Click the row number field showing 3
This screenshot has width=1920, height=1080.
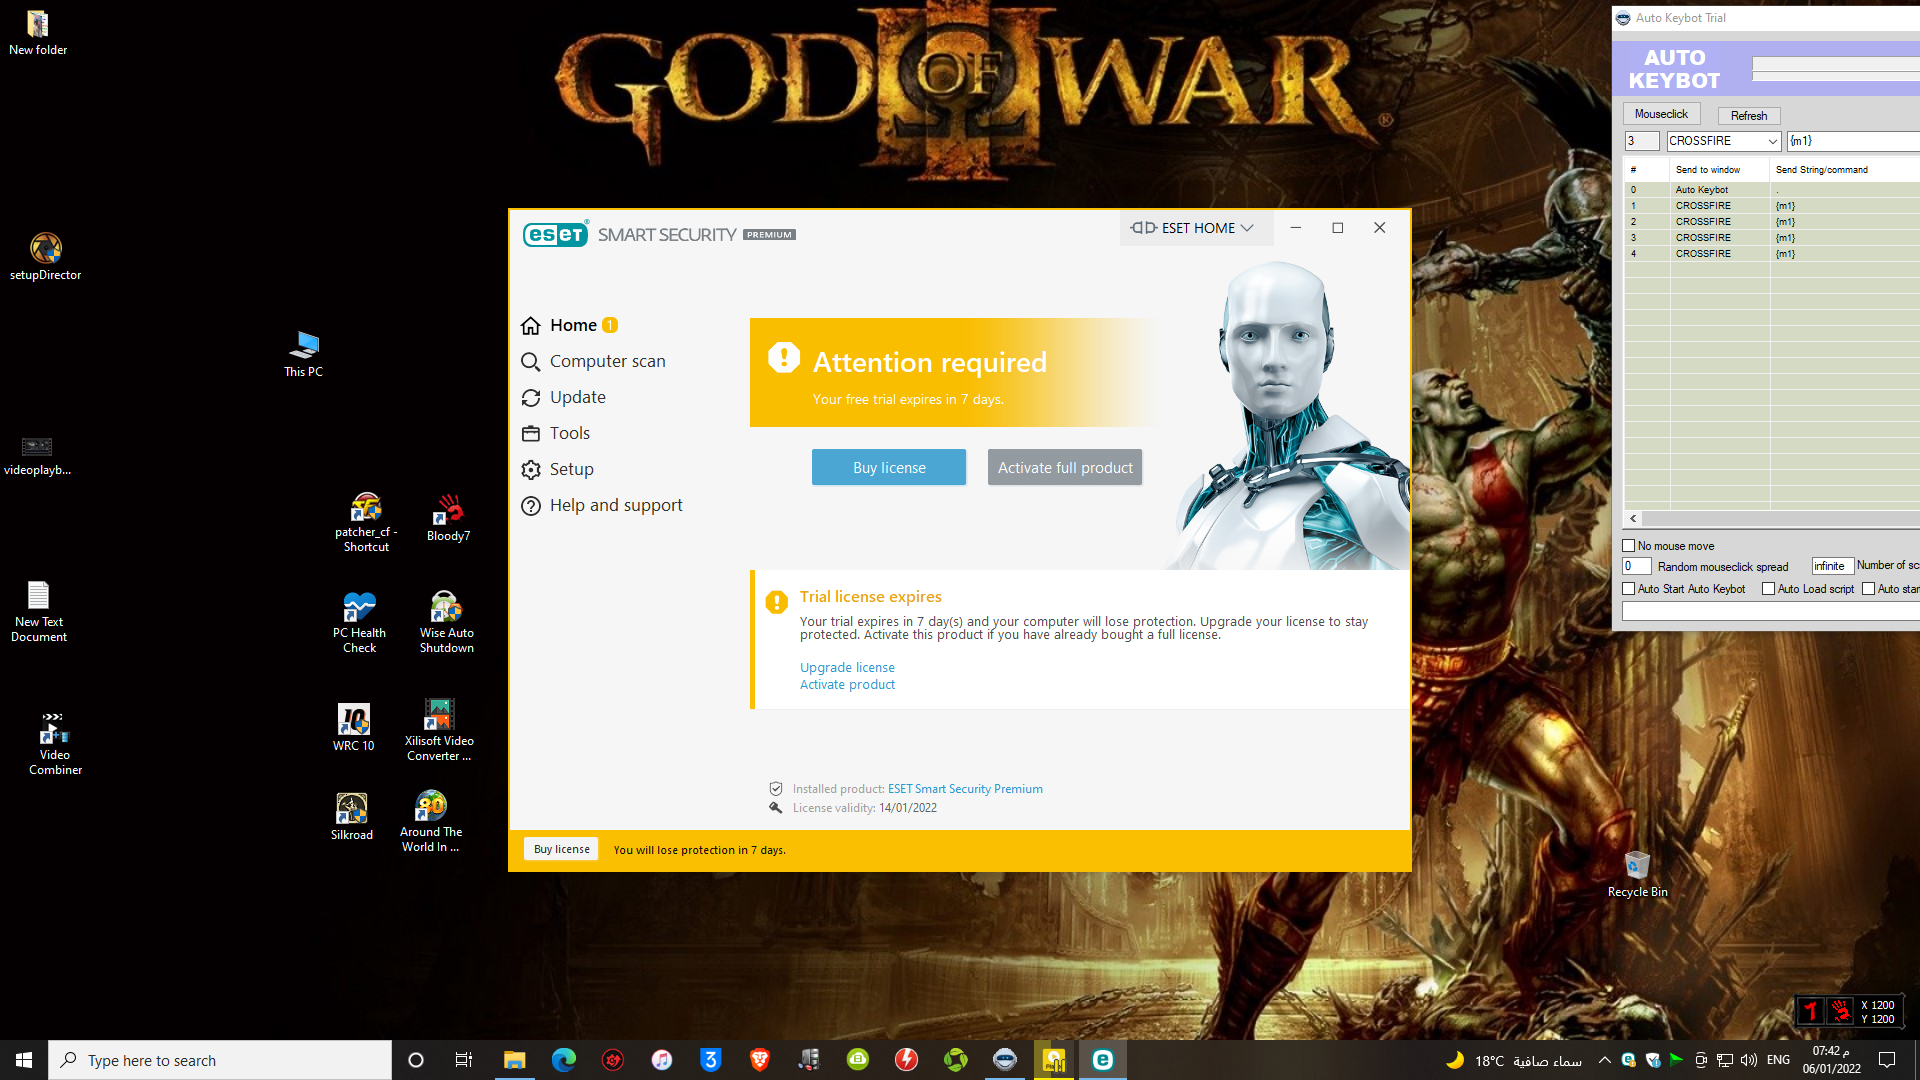click(1642, 141)
